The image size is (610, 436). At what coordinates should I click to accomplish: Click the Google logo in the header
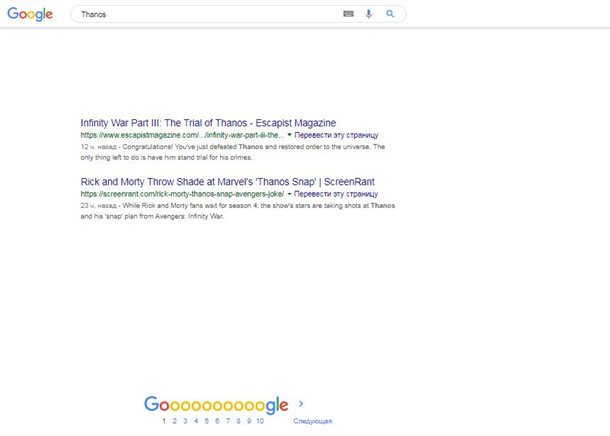point(30,14)
